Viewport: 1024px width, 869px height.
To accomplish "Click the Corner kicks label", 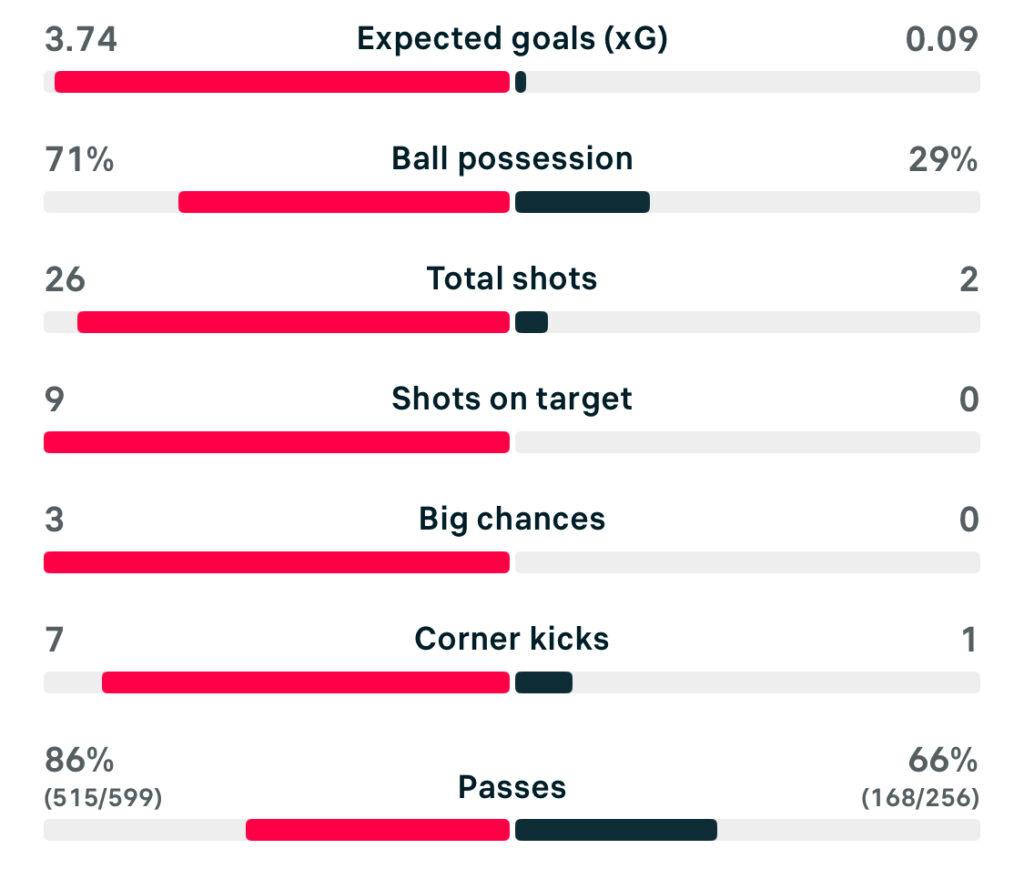I will point(512,639).
